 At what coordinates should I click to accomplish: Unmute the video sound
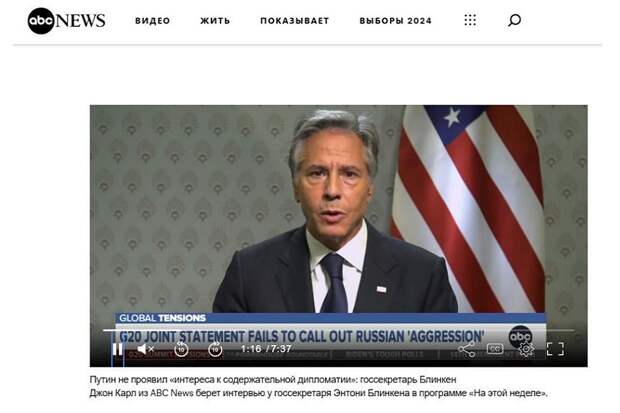146,349
